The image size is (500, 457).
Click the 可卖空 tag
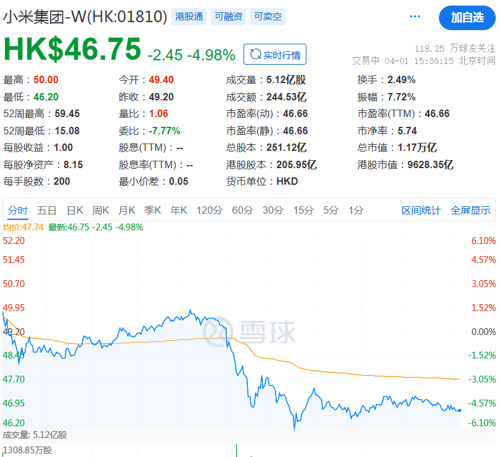pyautogui.click(x=268, y=16)
